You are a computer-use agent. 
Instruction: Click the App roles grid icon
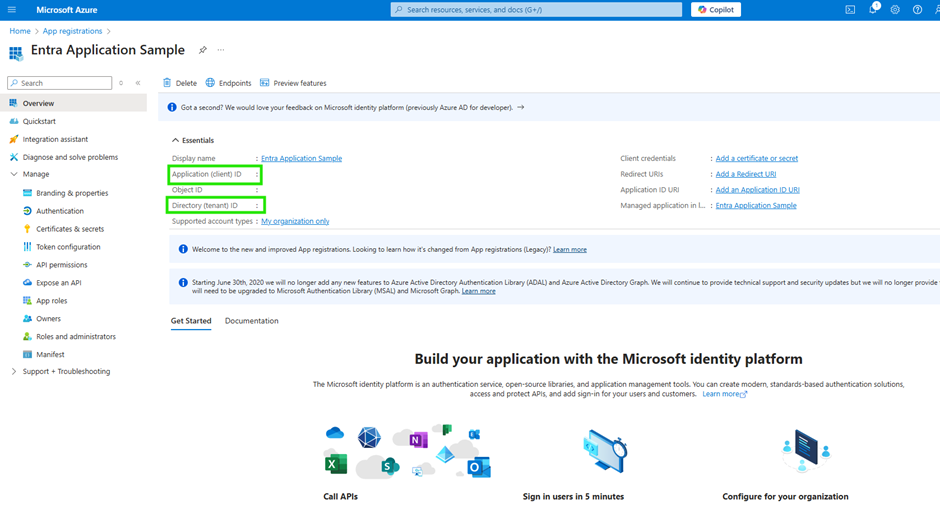[27, 300]
